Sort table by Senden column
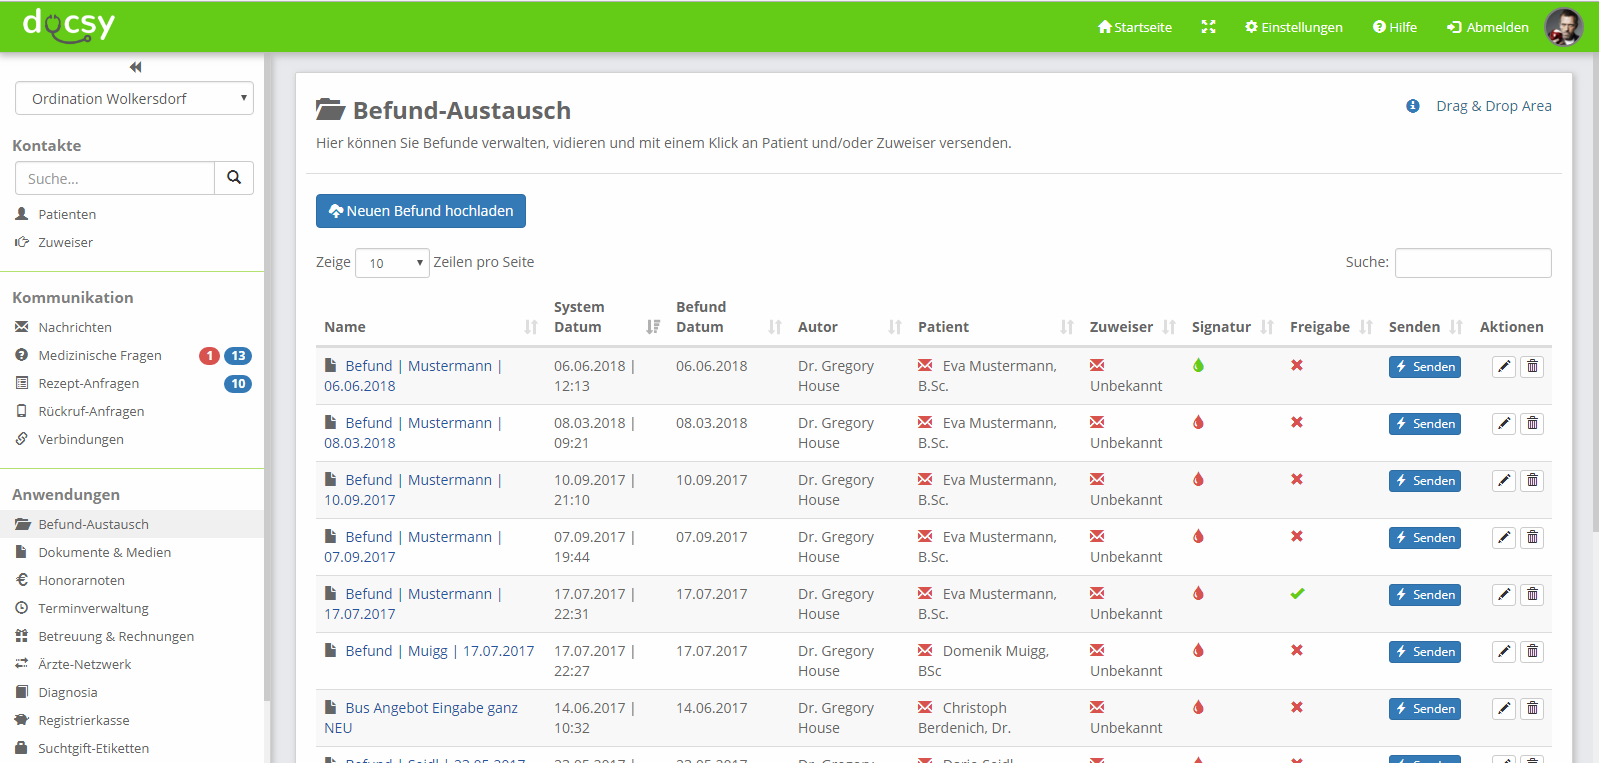 coord(1426,327)
